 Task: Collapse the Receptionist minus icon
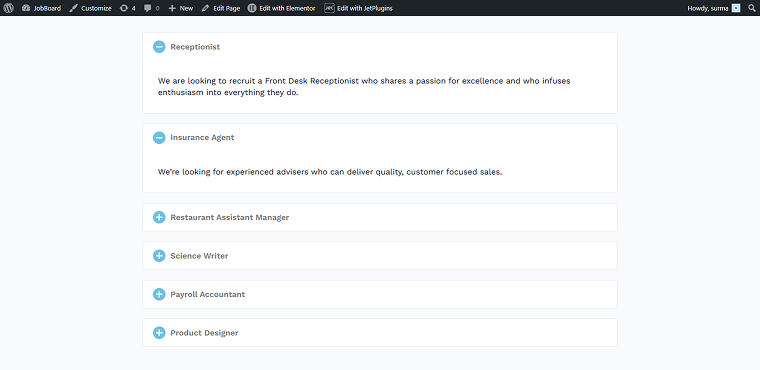click(159, 47)
